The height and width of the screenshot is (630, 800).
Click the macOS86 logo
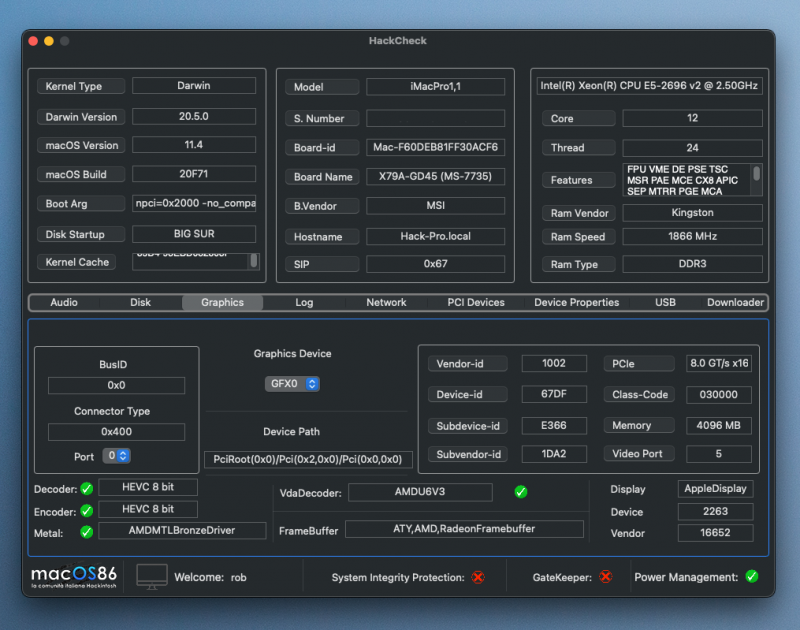(x=74, y=576)
